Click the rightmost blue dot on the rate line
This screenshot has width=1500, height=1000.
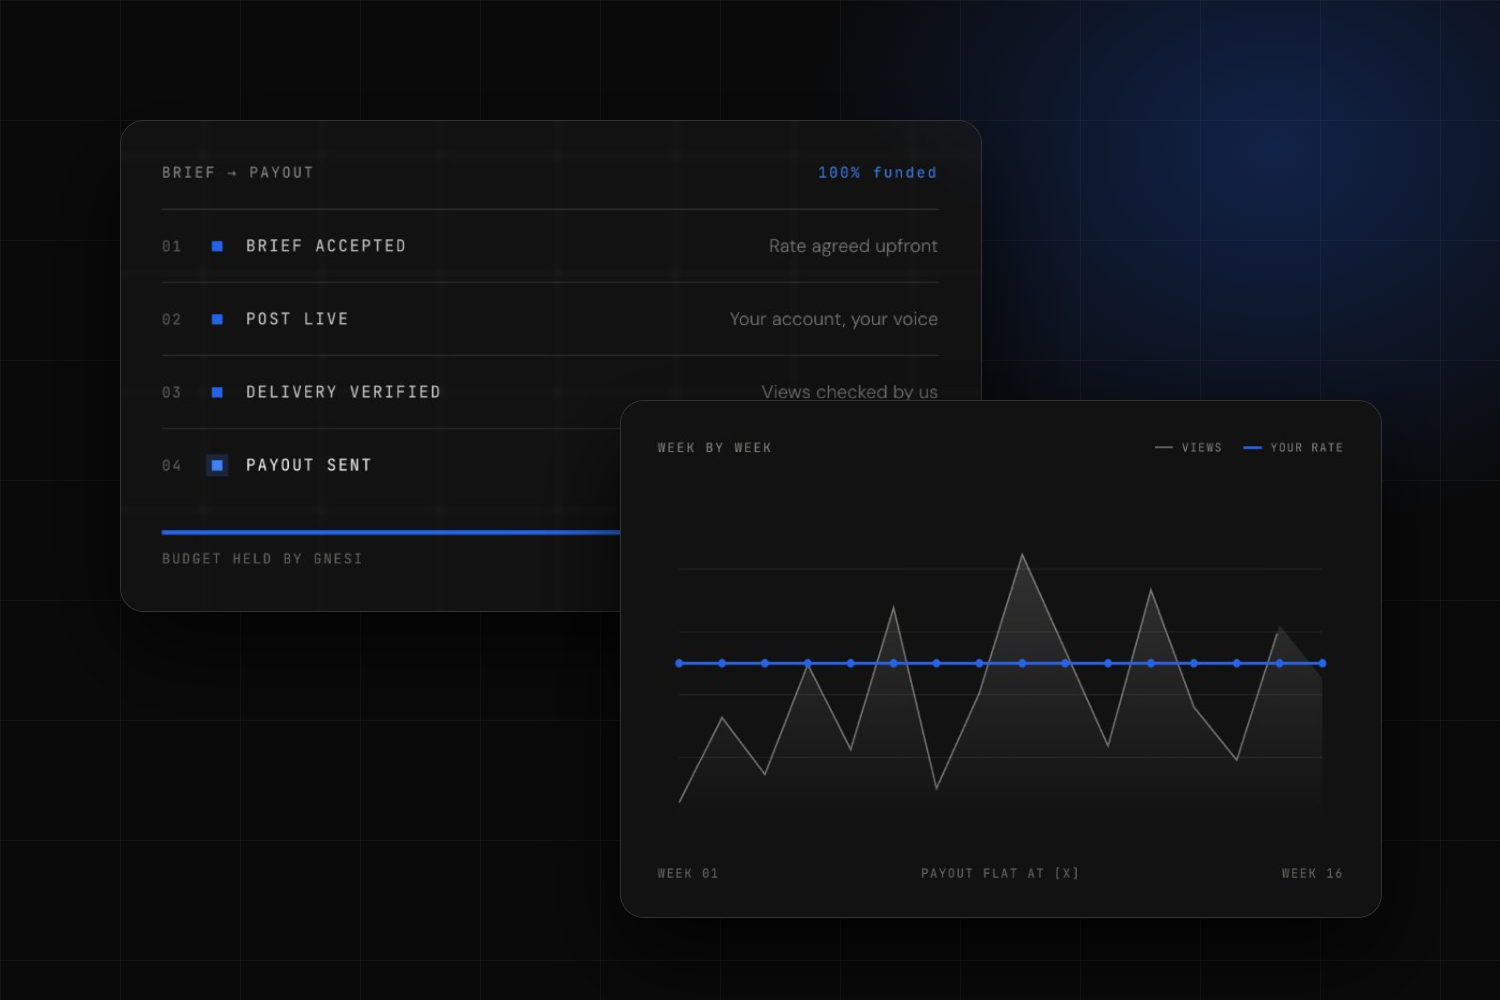[1322, 663]
